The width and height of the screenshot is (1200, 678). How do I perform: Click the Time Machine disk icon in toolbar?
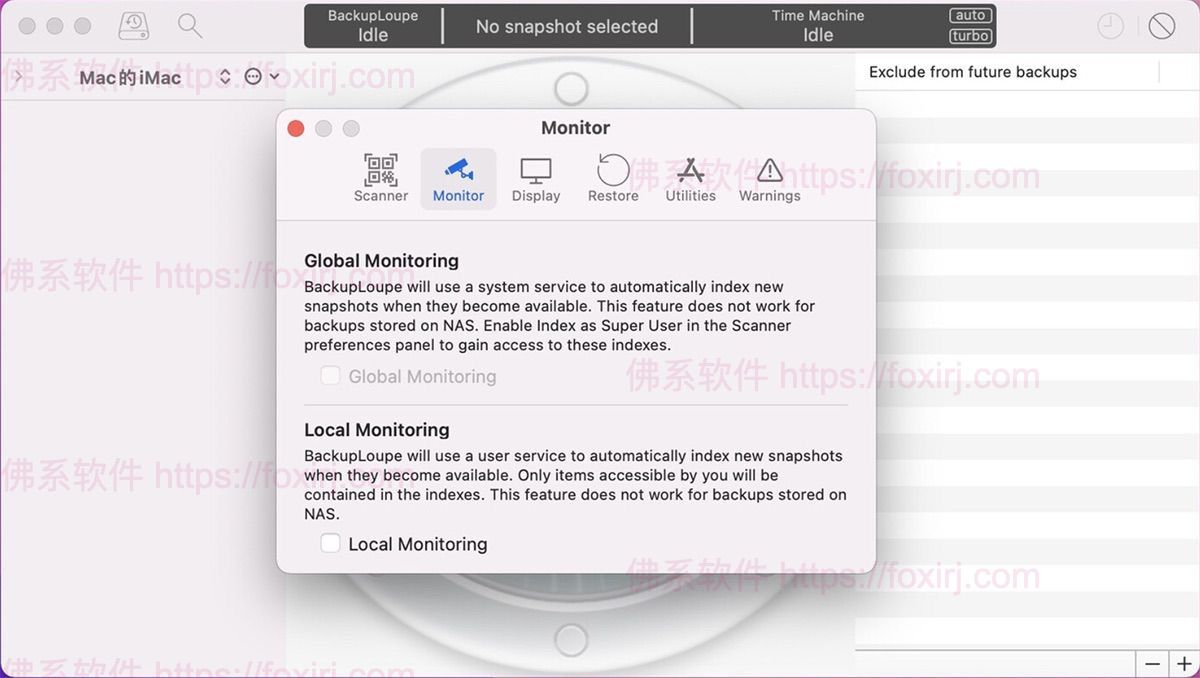[x=133, y=26]
